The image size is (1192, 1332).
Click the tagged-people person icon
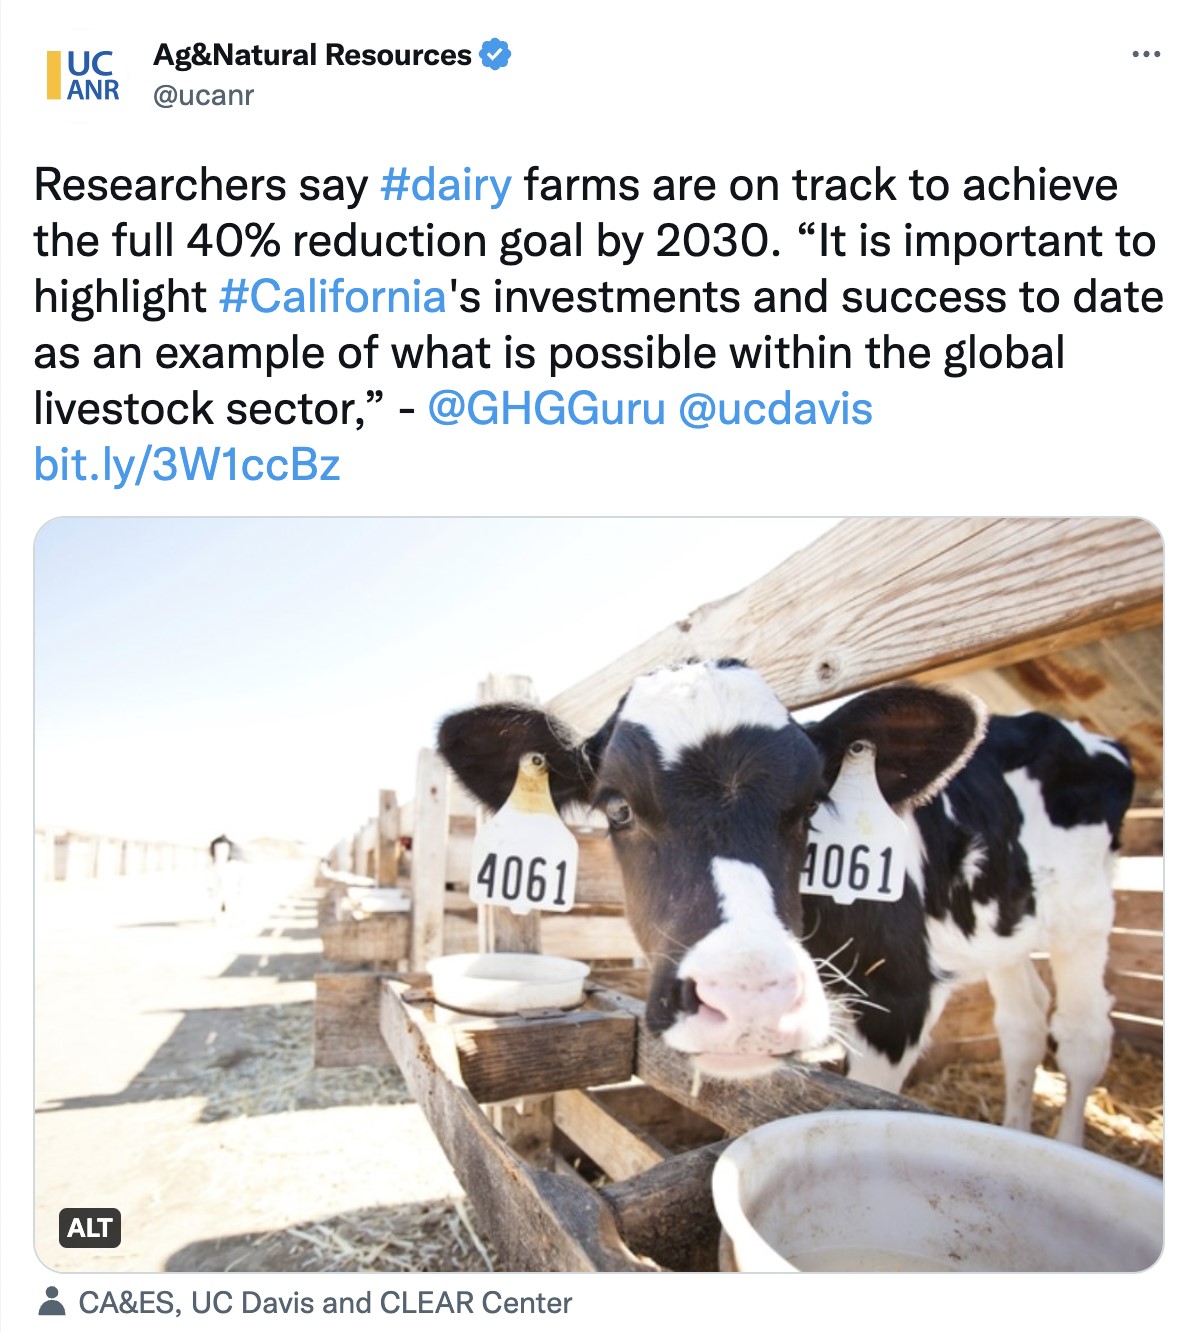50,1302
